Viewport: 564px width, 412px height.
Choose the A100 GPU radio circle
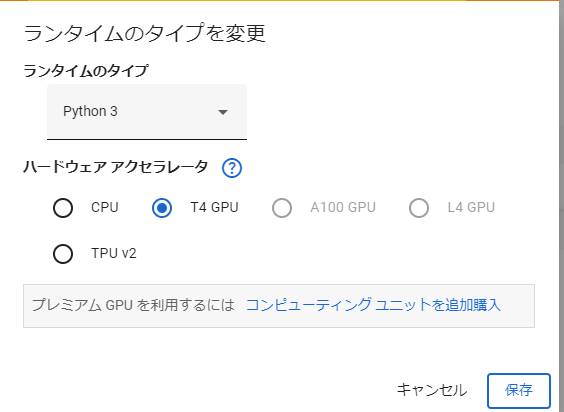coord(282,208)
